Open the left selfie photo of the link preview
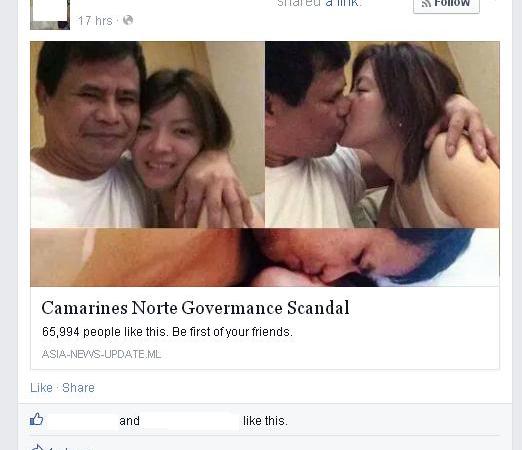Image resolution: width=522 pixels, height=450 pixels. (x=147, y=134)
